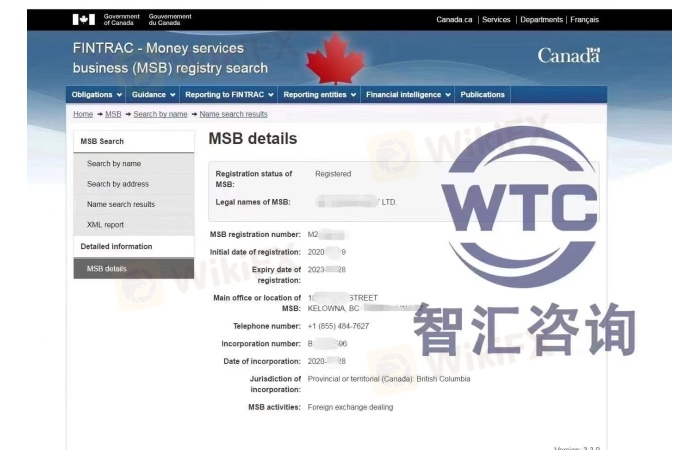The image size is (700, 450).
Task: Click the MSB breadcrumb link
Action: tap(113, 114)
